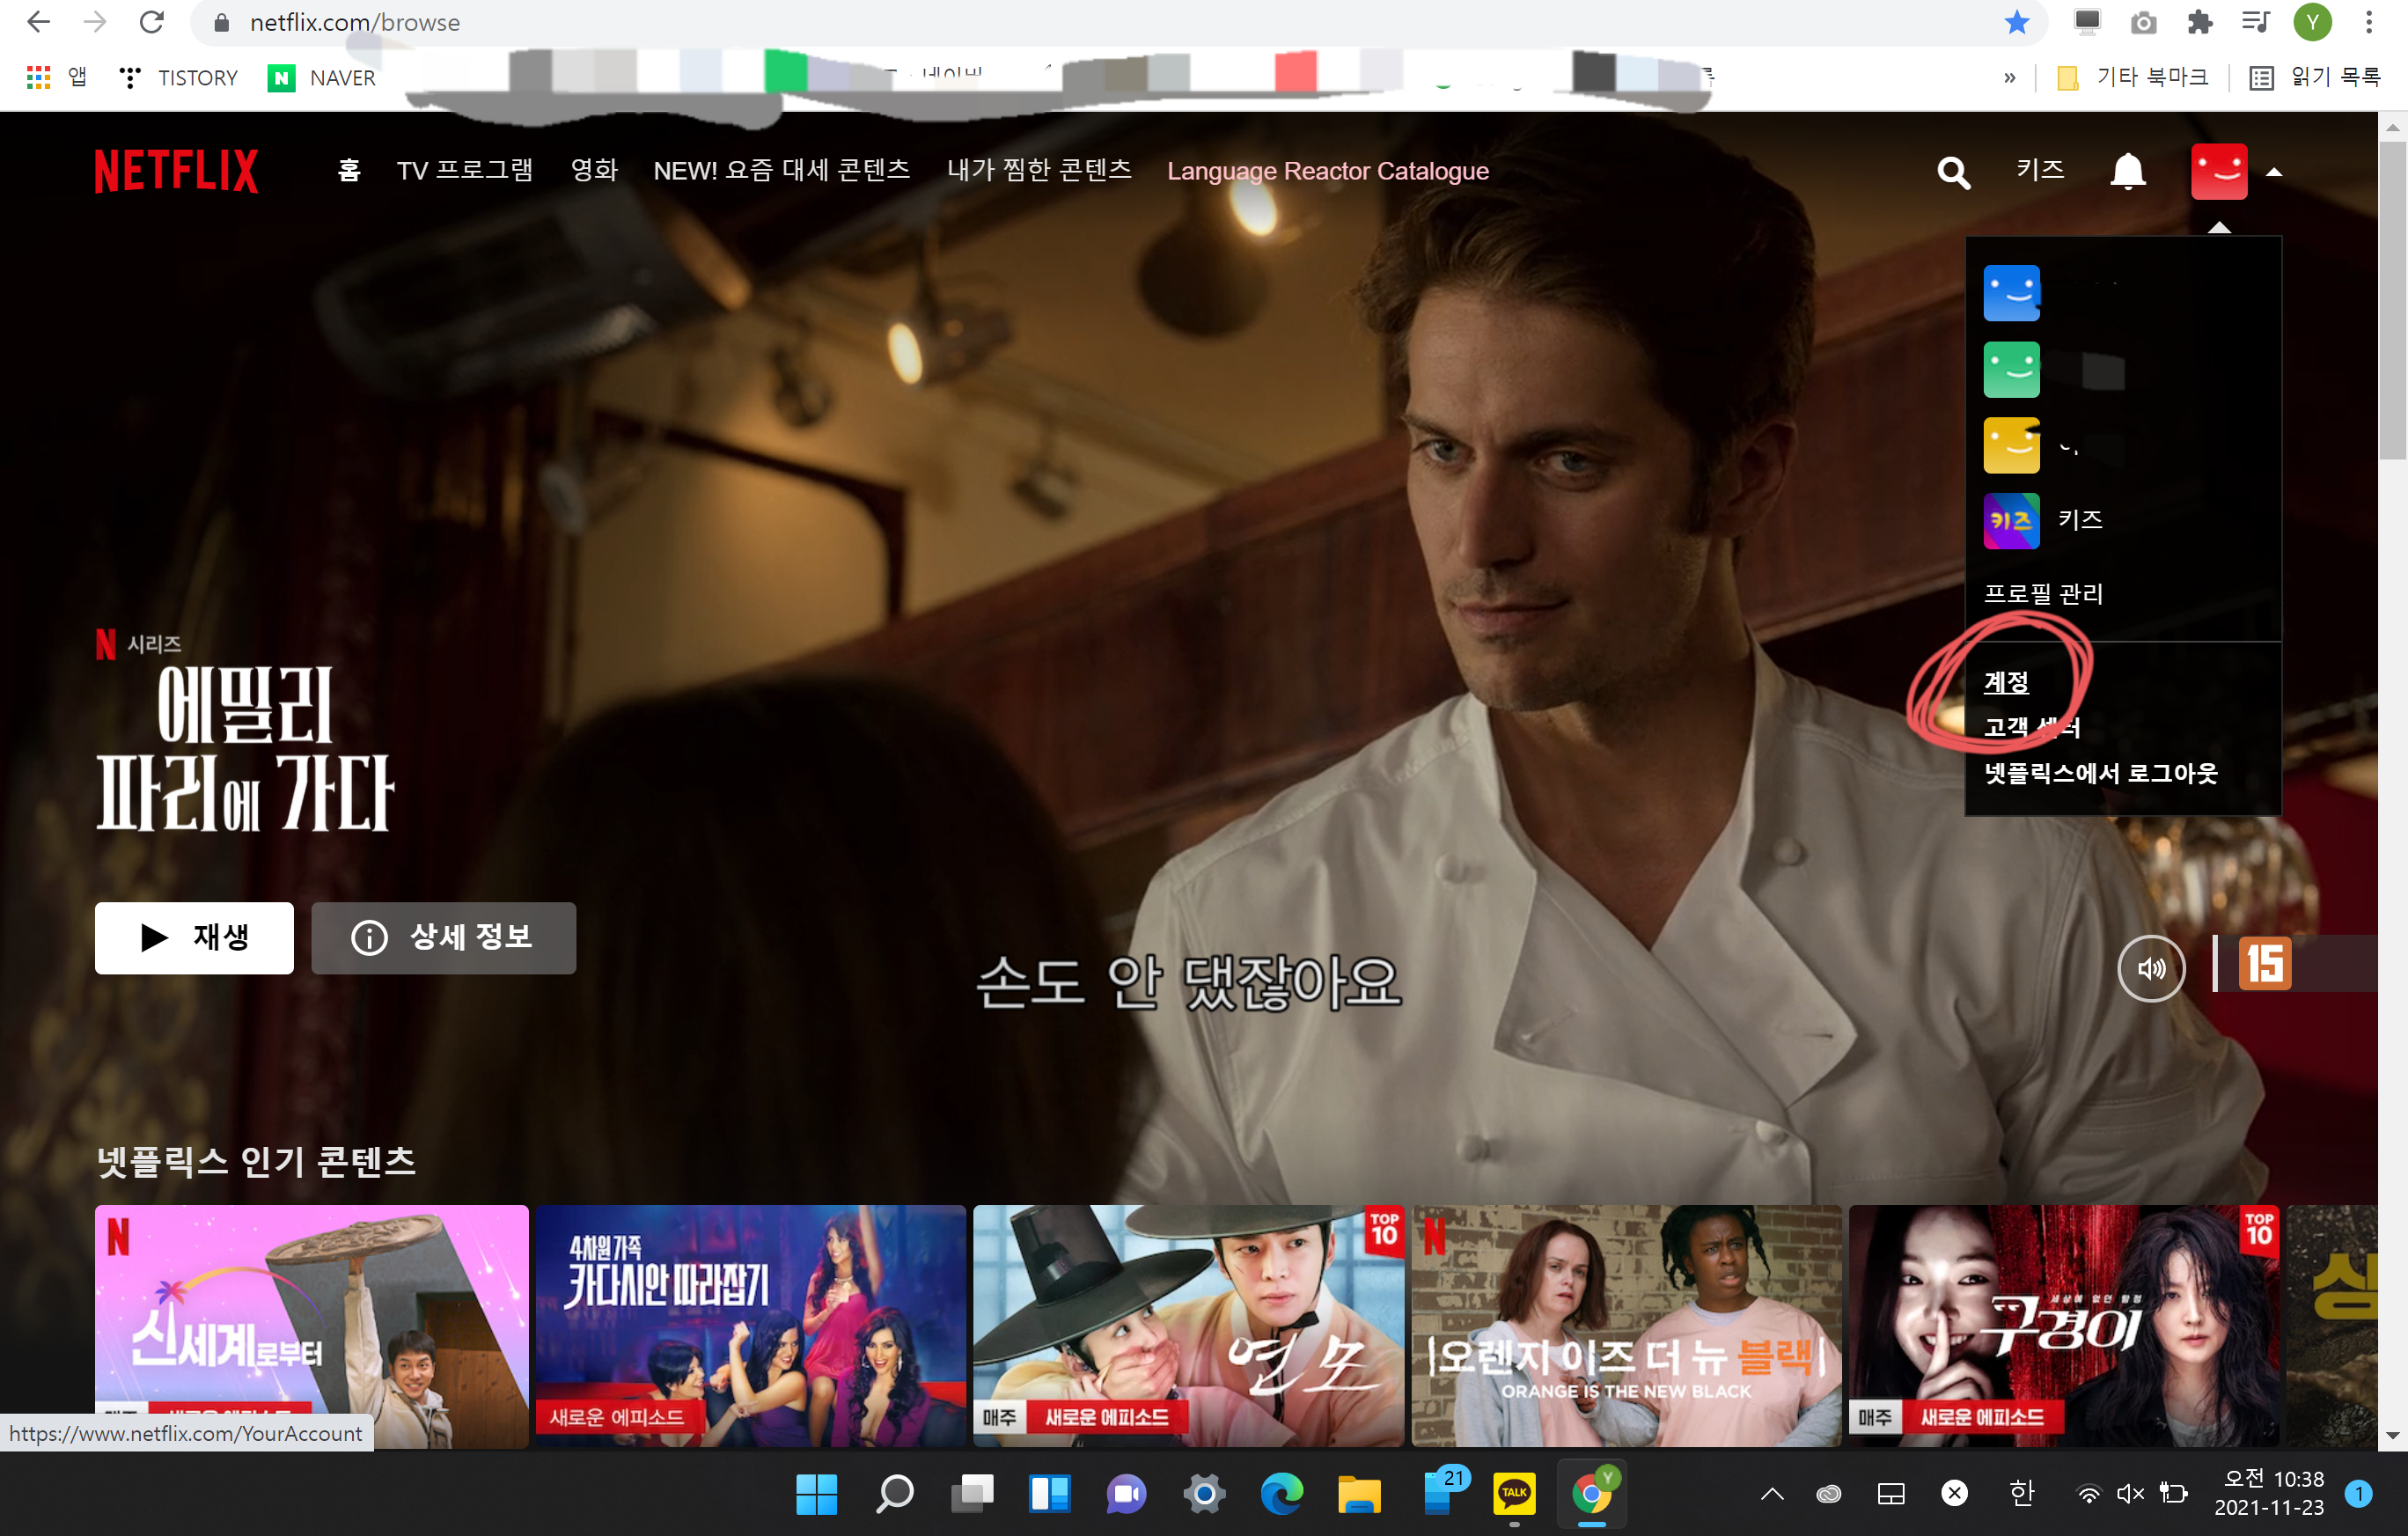Open Language Reactor Catalogue link

coord(1327,171)
